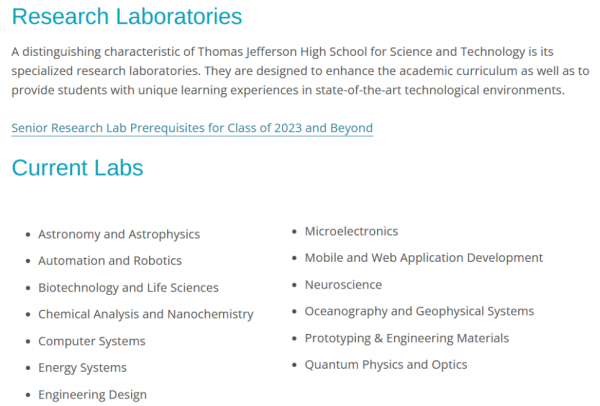Click Engineering Design lab item
Viewport: 600px width, 406px height.
tap(92, 395)
